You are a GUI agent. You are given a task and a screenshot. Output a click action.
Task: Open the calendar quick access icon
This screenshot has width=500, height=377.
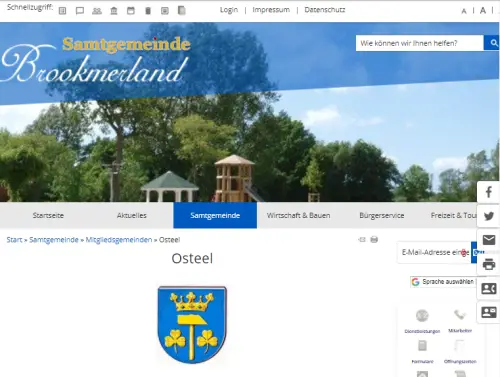131,11
